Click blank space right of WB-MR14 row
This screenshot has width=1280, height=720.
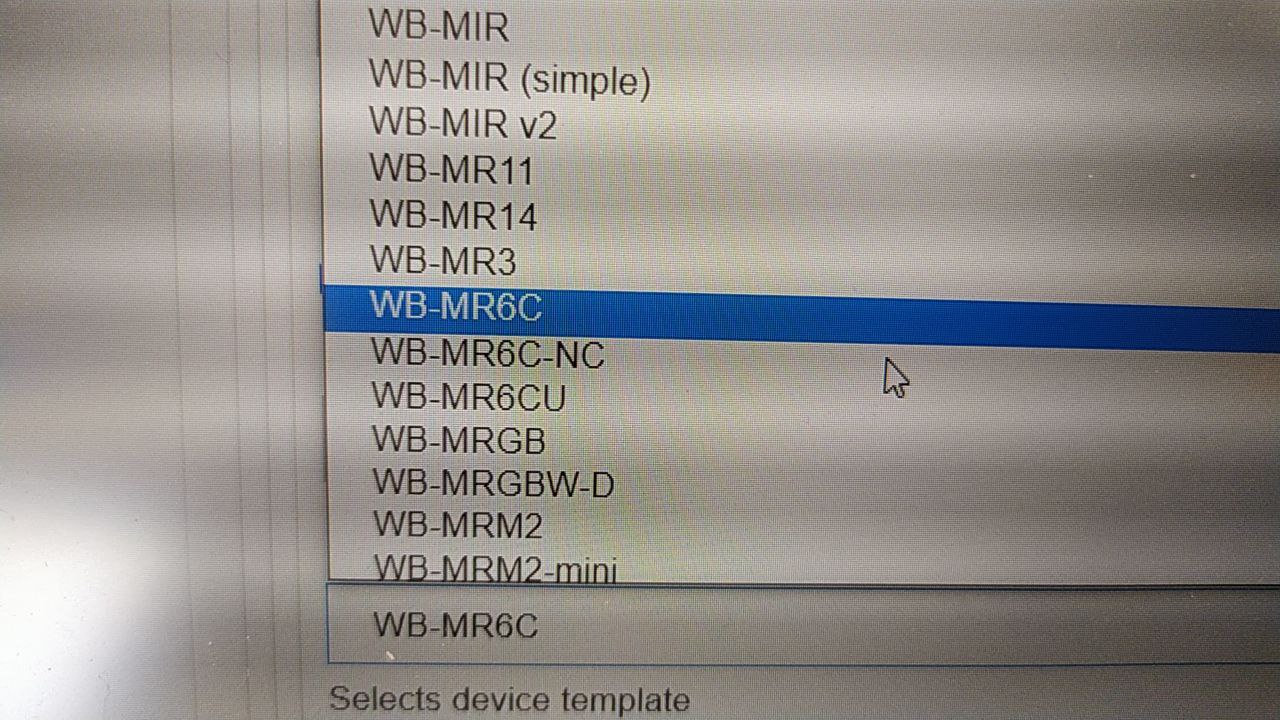tap(900, 215)
